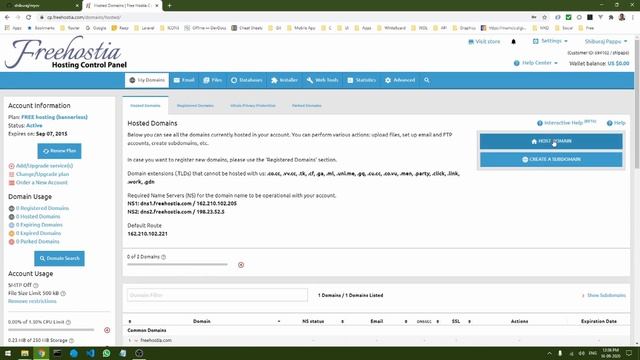Click help icon beside CPU Limit
This screenshot has height=360, width=640.
[68, 322]
